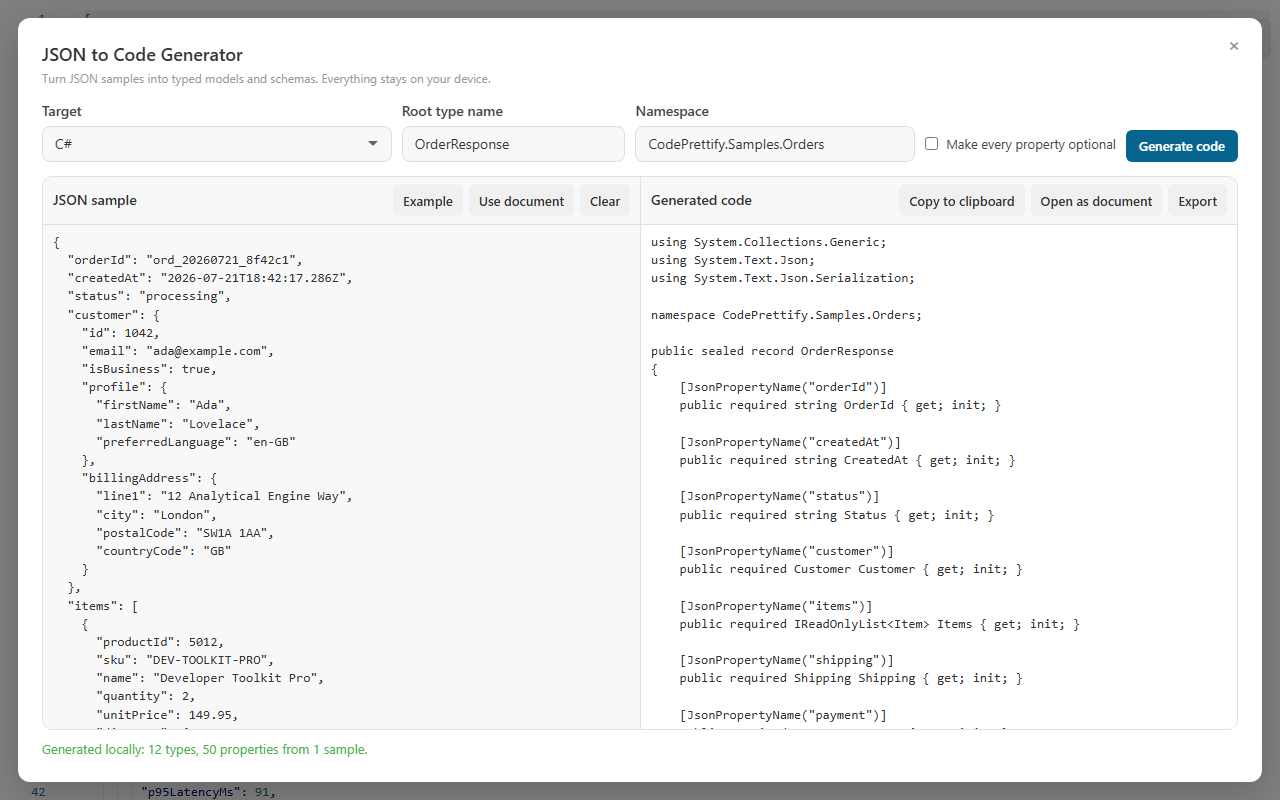Click the namespace CodePrettify.Samples.Orders code line
Viewport: 1280px width, 800px height.
pos(787,315)
